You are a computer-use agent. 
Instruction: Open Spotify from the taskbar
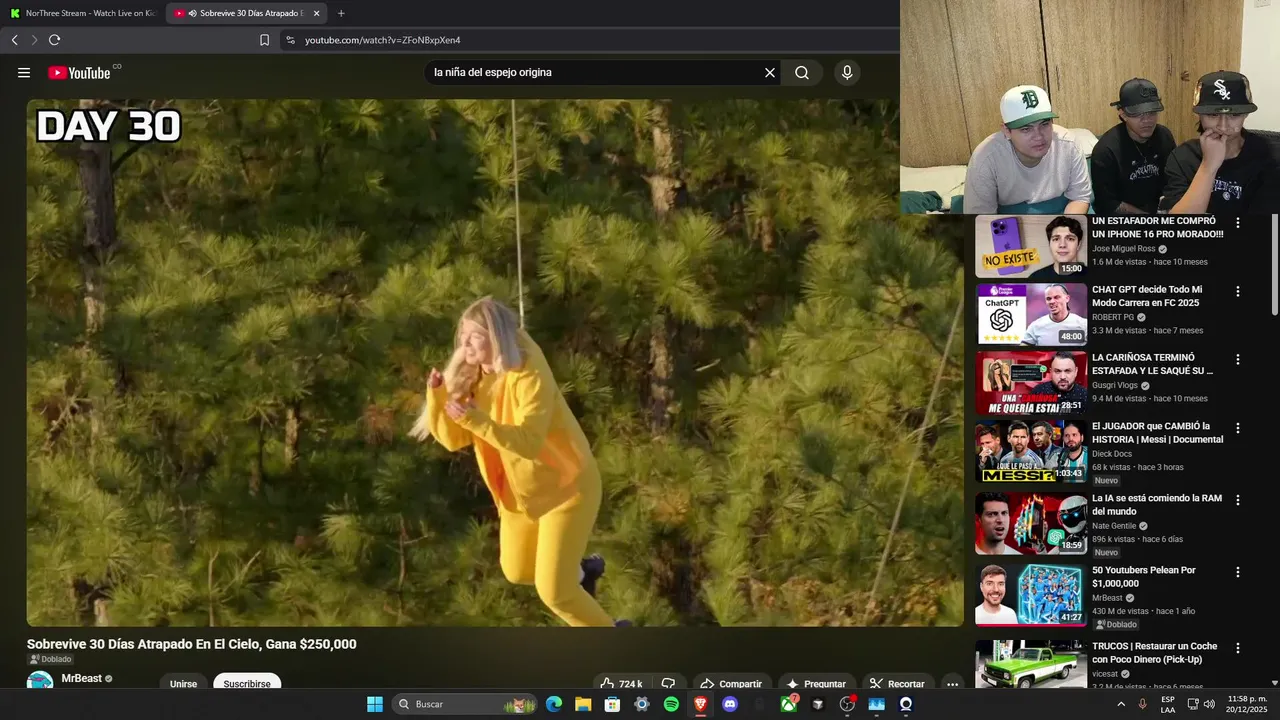pyautogui.click(x=671, y=704)
